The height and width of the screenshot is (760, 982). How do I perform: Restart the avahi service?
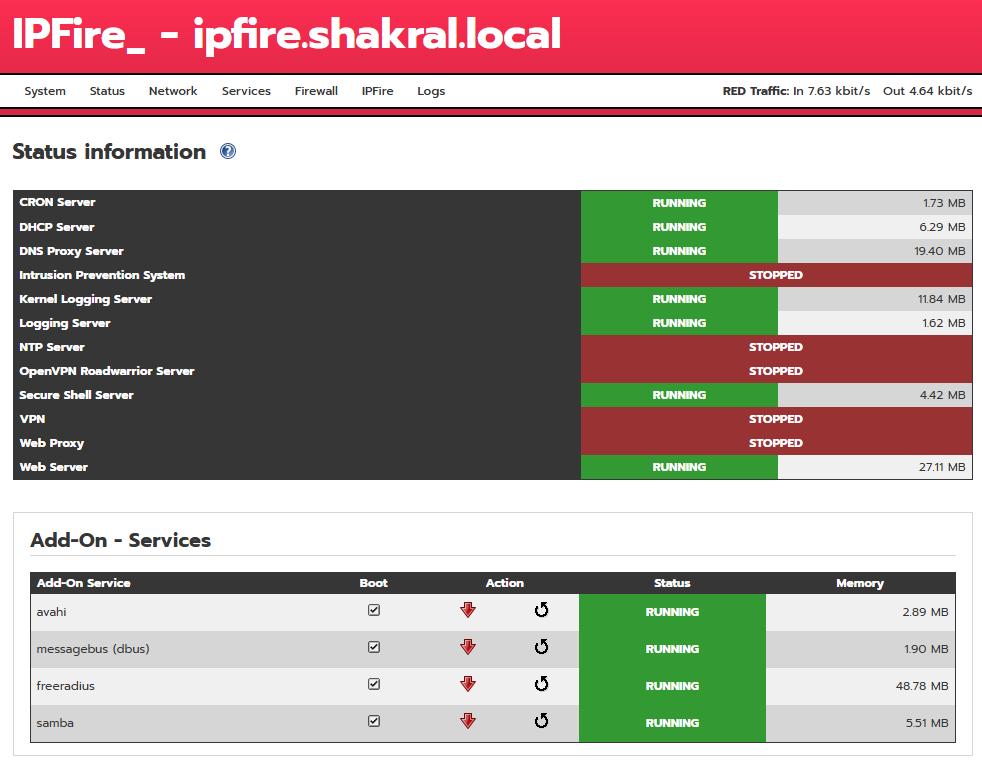click(x=542, y=610)
